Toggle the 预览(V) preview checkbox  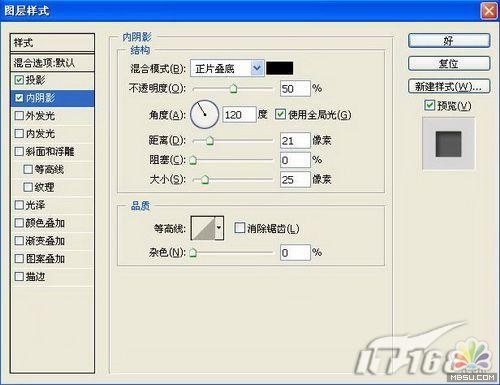(x=429, y=105)
